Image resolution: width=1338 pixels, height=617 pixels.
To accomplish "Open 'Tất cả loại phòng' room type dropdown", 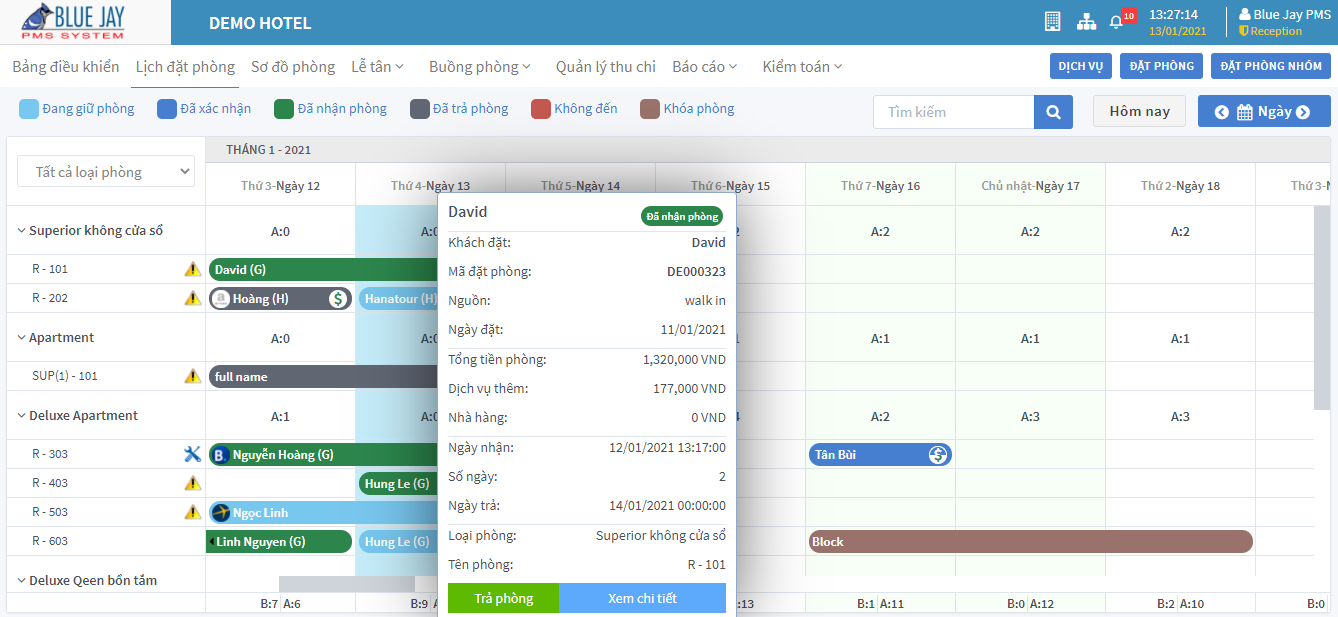I will (x=106, y=172).
